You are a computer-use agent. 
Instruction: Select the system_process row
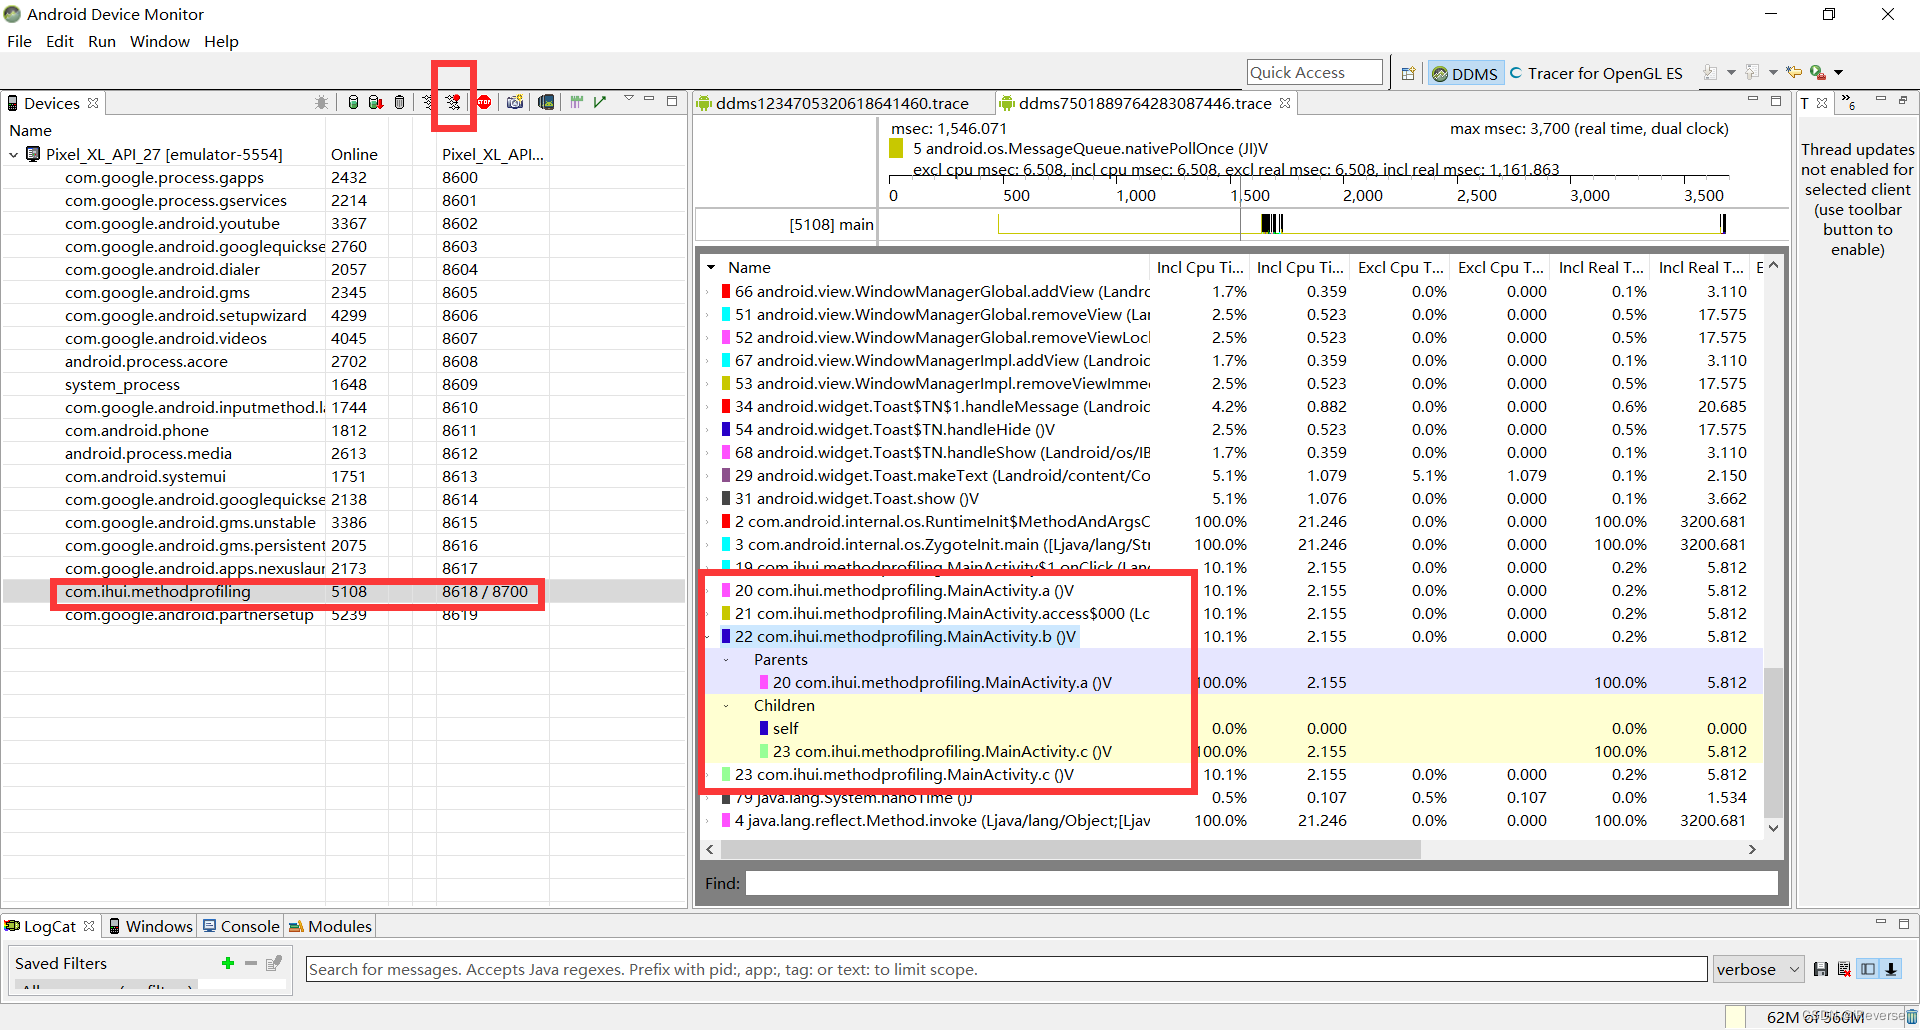coord(343,385)
